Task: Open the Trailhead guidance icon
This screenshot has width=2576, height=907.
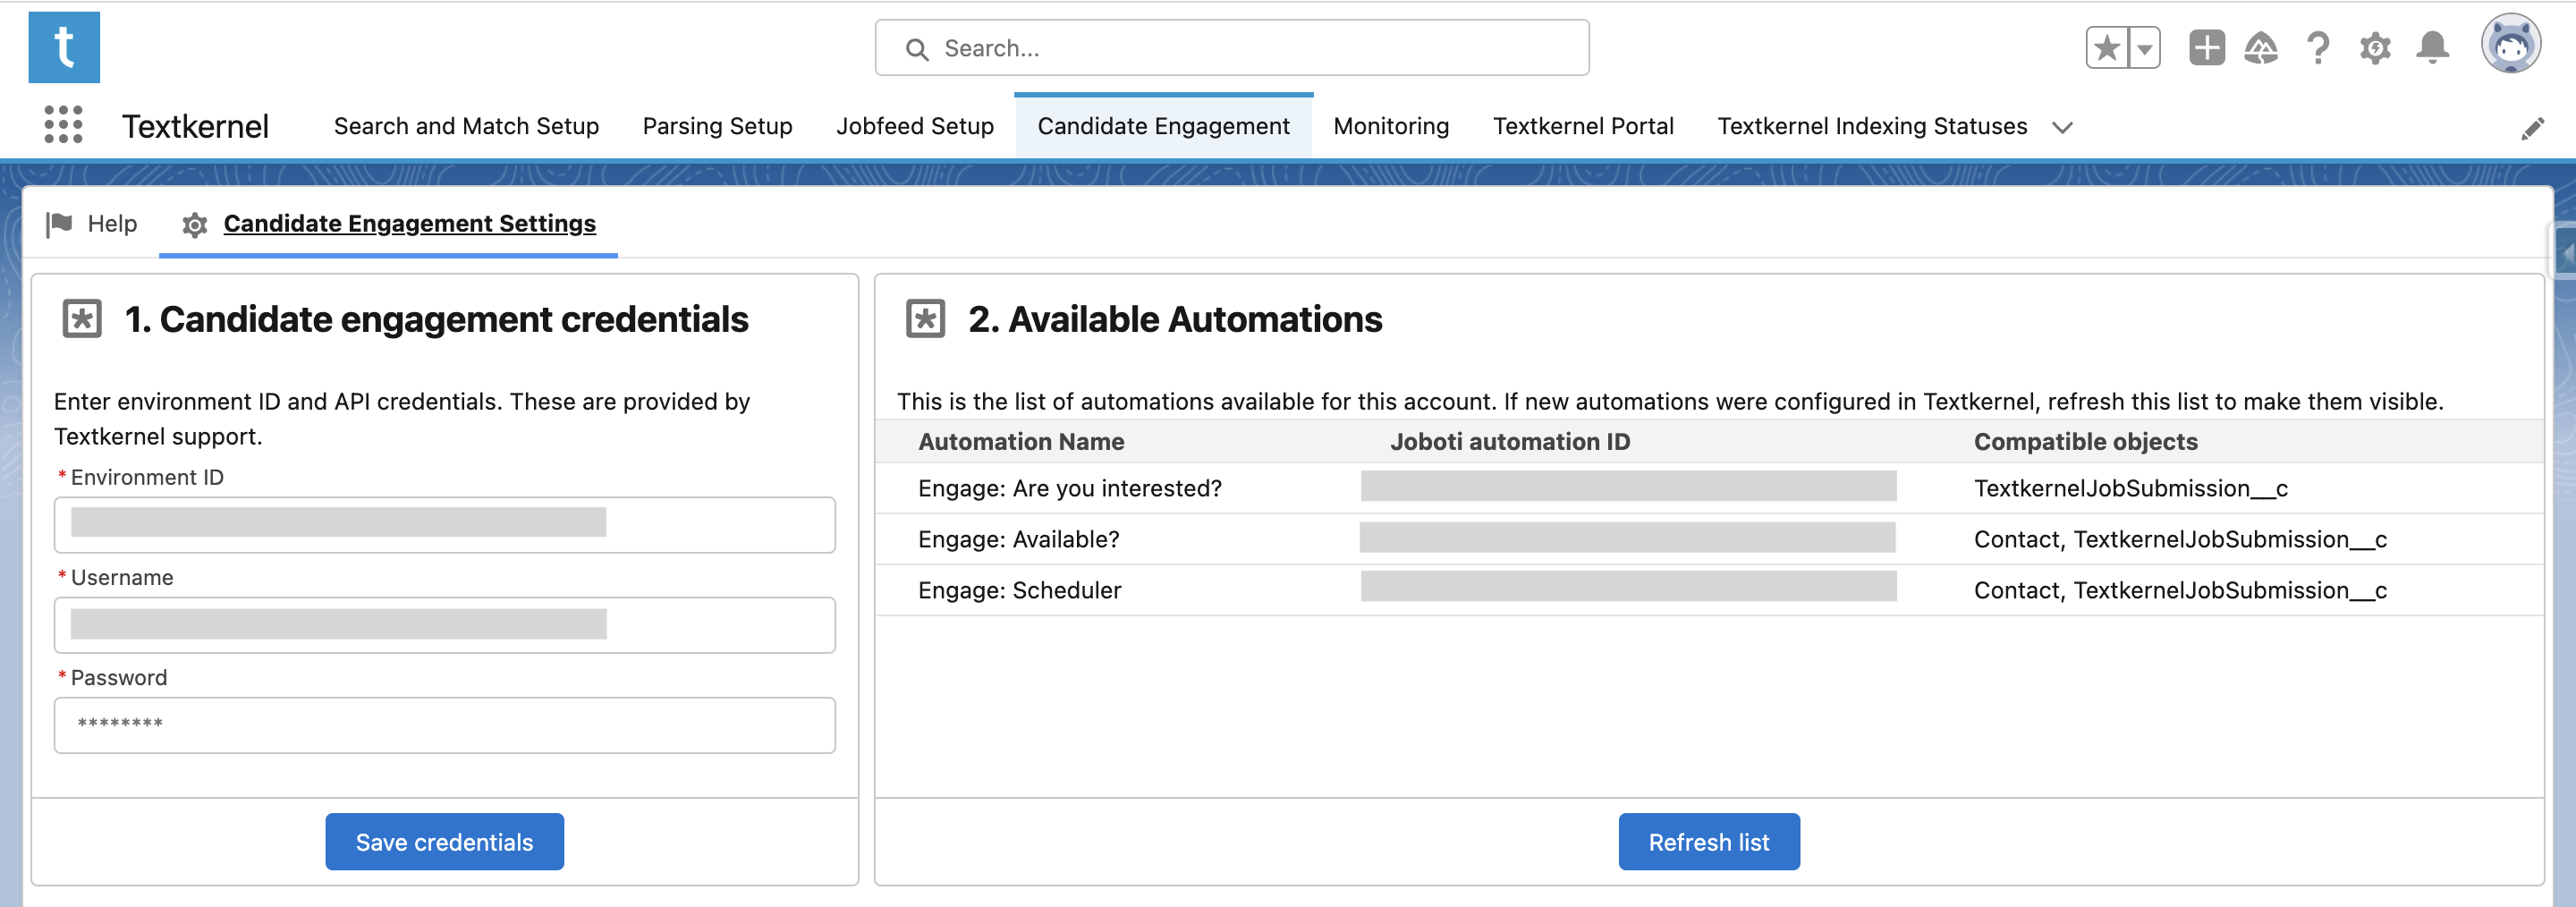Action: click(x=2261, y=48)
